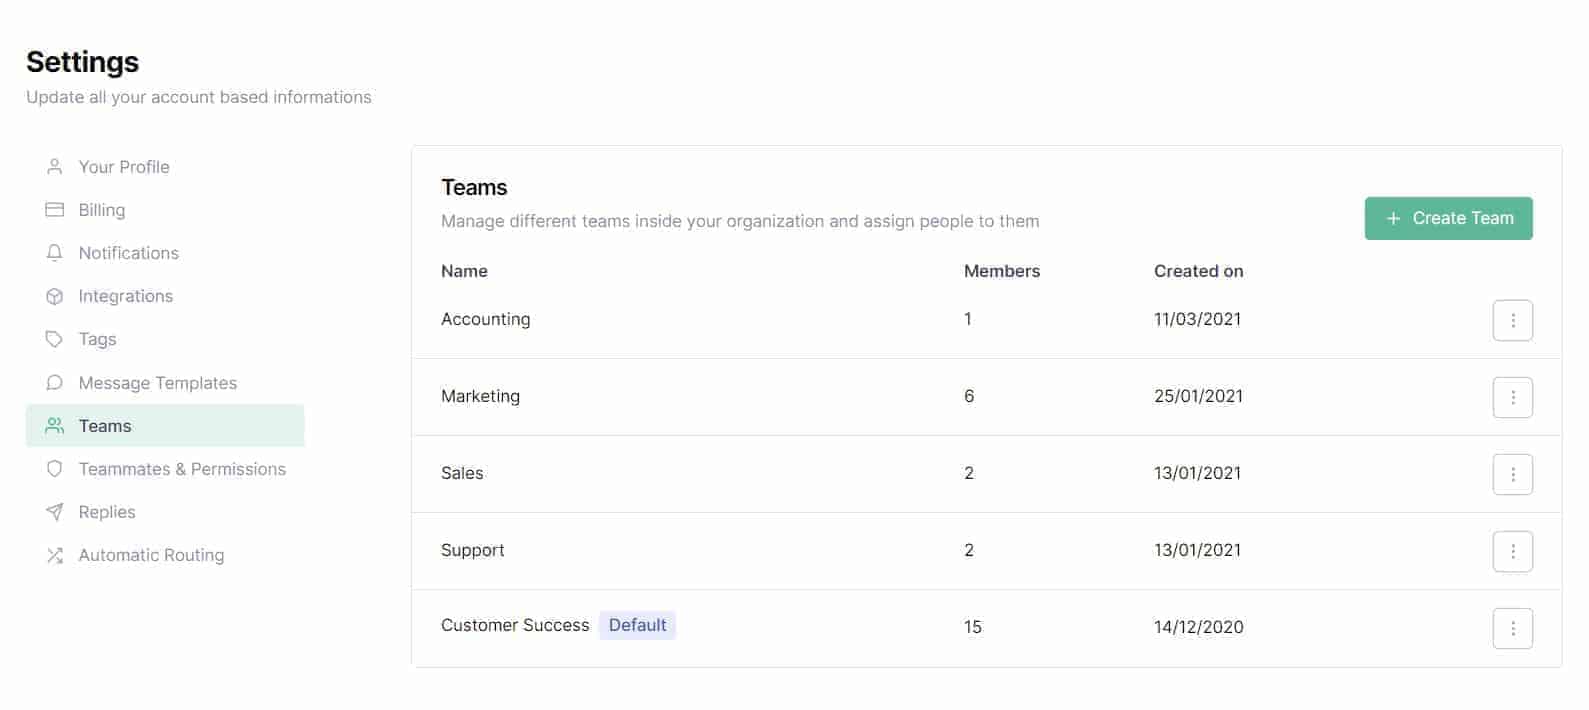Open the Marketing team three-dot menu
Viewport: 1589px width, 710px height.
point(1512,398)
